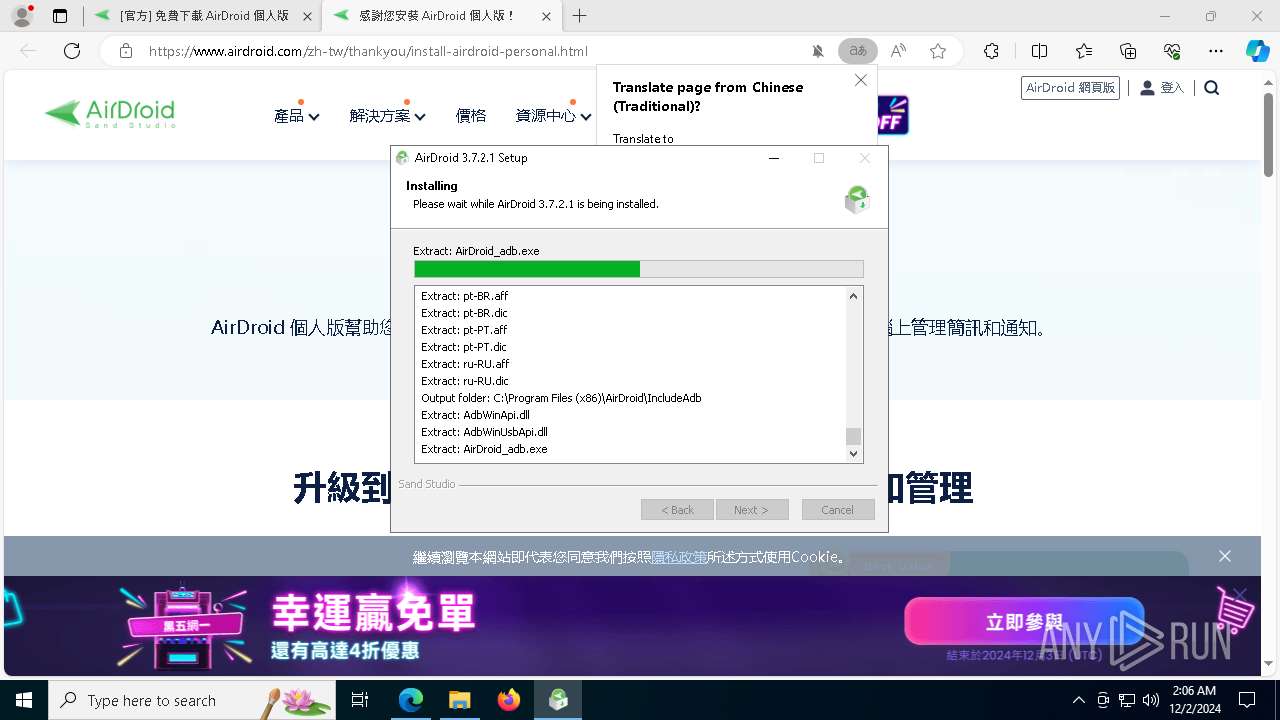Image resolution: width=1280 pixels, height=720 pixels.
Task: Expand the 解決方案 dropdown menu
Action: [x=388, y=116]
